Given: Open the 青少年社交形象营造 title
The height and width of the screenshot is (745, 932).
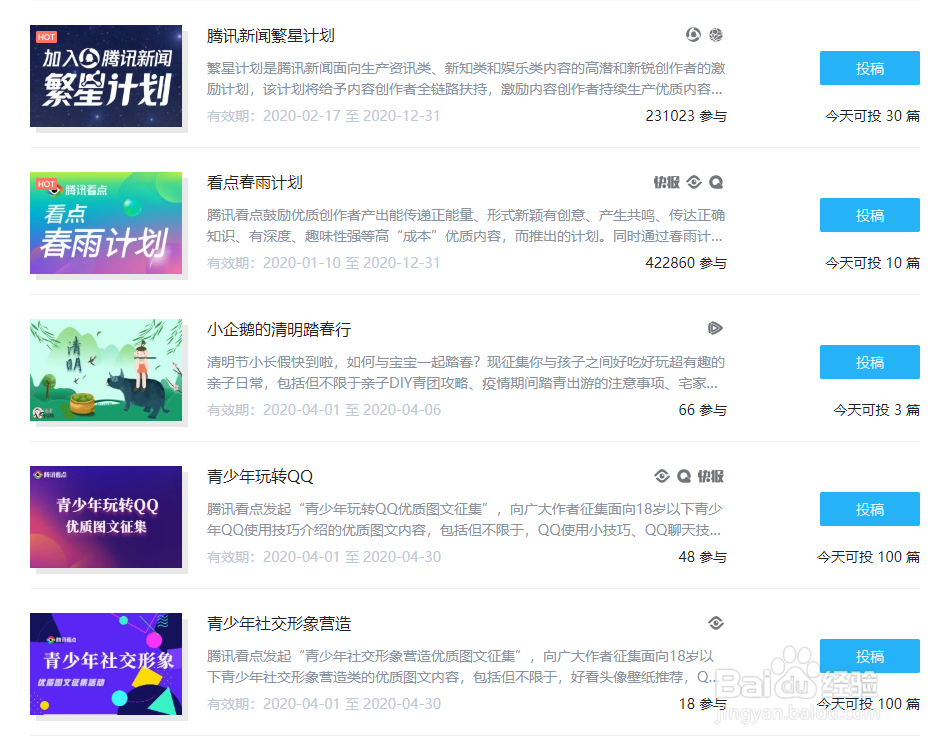Looking at the screenshot, I should [279, 623].
